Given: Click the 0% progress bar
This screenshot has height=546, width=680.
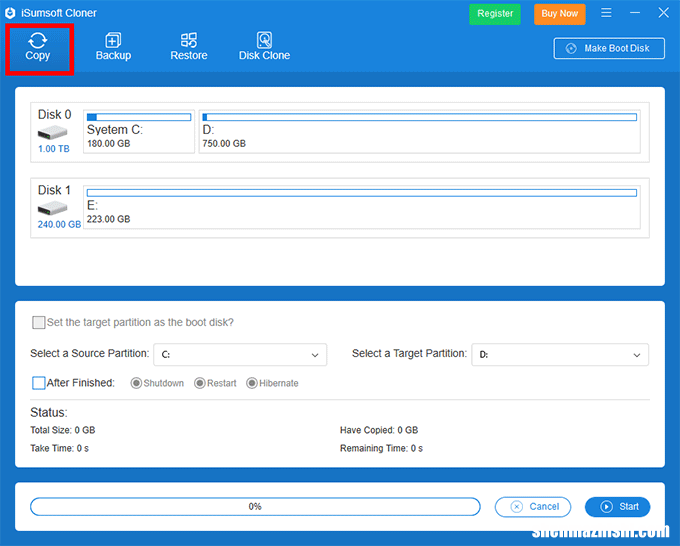Looking at the screenshot, I should click(255, 507).
